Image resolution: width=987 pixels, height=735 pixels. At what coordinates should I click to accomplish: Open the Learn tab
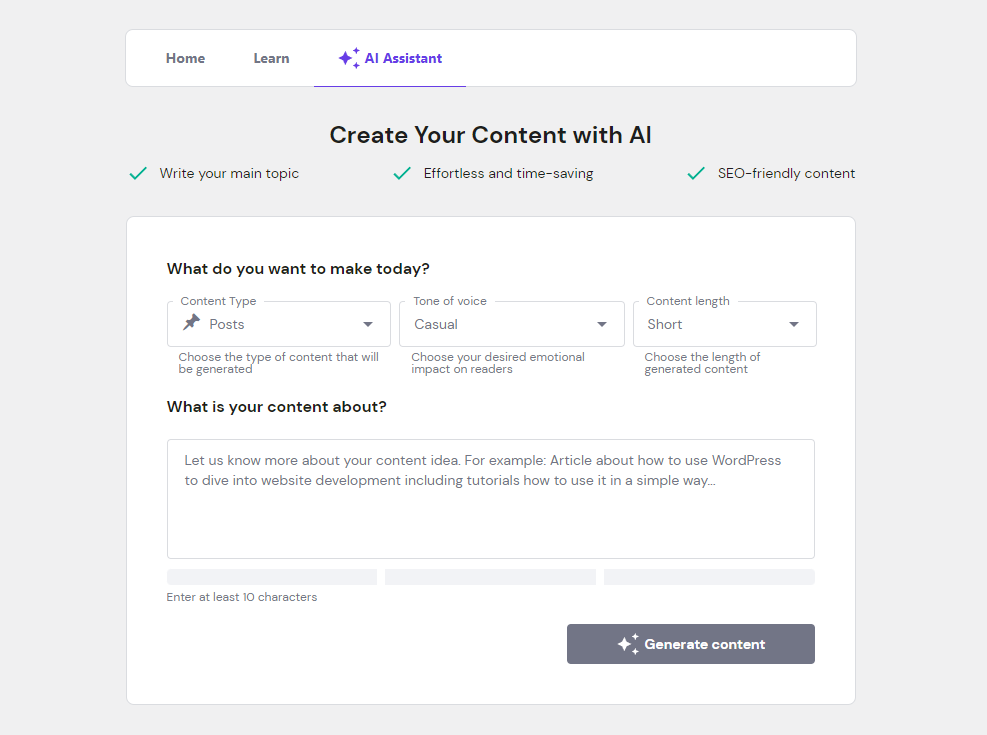point(271,57)
